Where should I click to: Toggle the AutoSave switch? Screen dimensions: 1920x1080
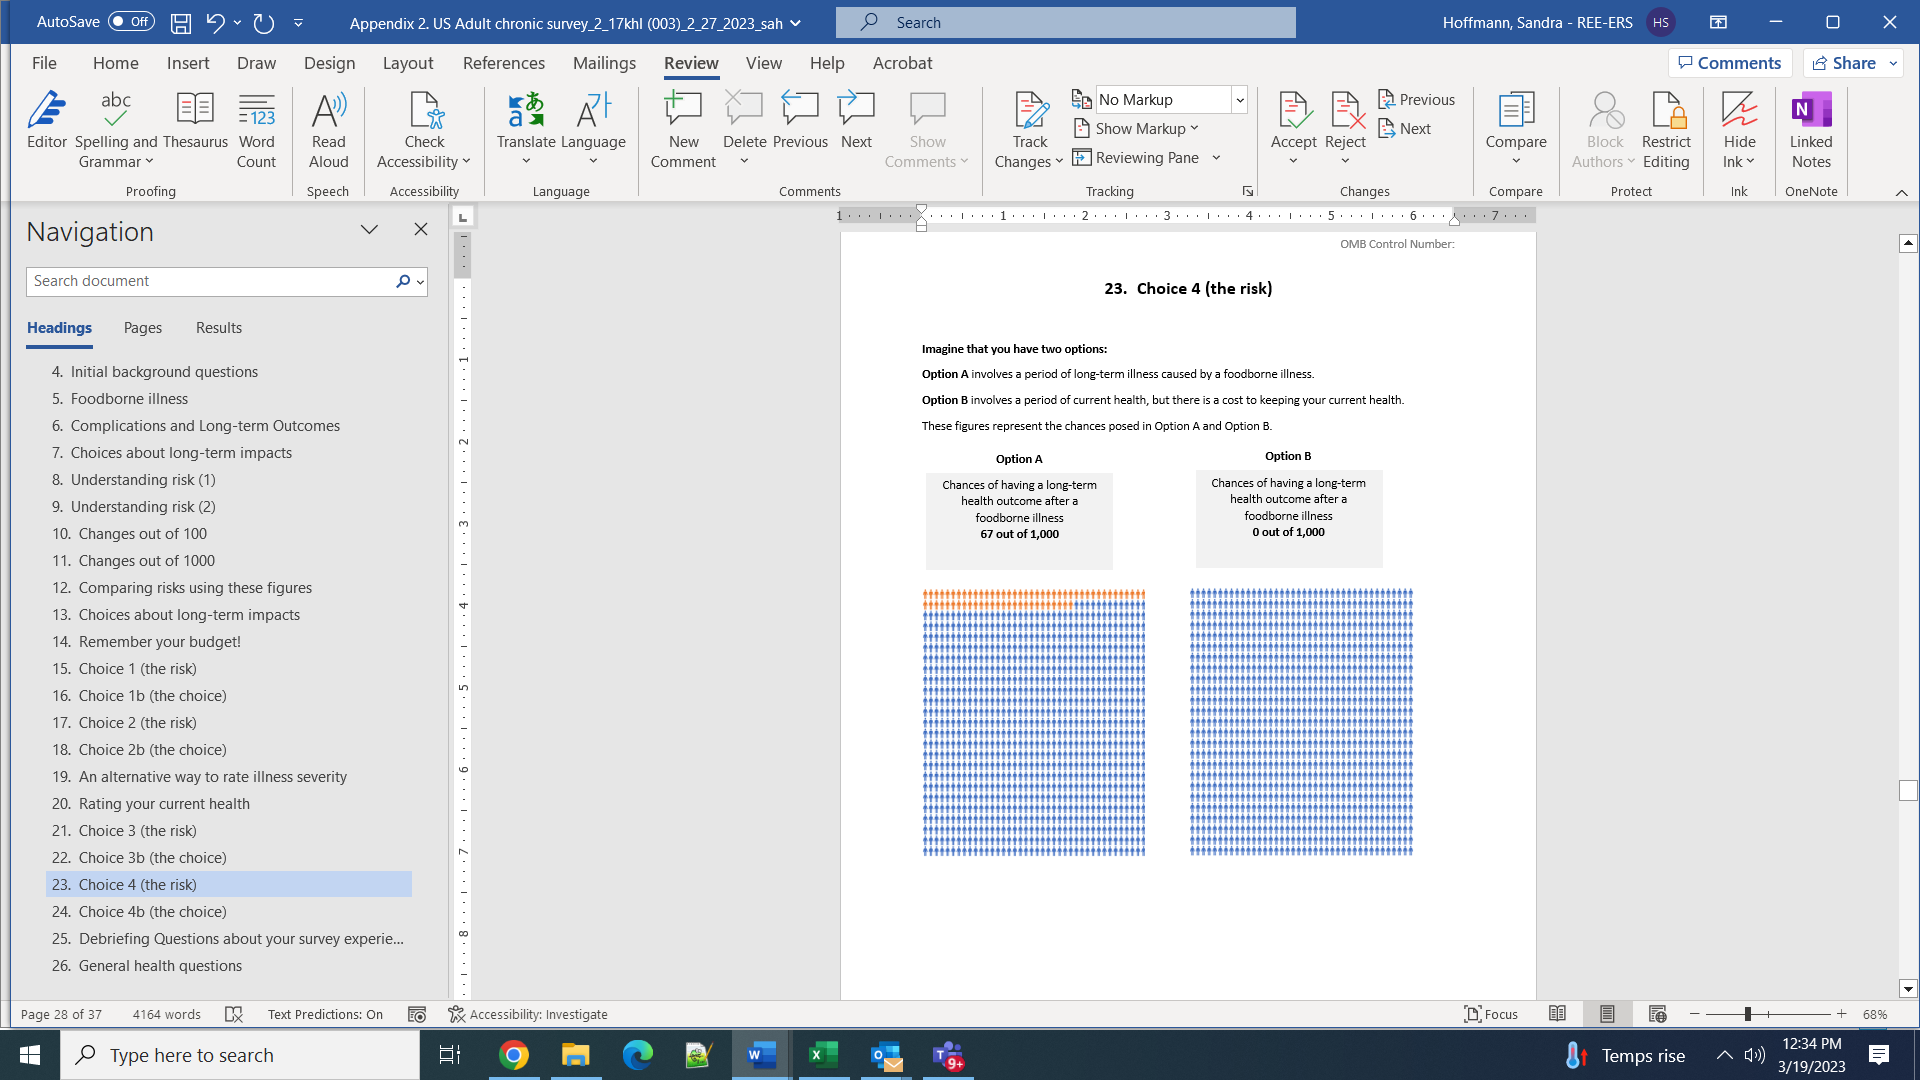click(131, 22)
